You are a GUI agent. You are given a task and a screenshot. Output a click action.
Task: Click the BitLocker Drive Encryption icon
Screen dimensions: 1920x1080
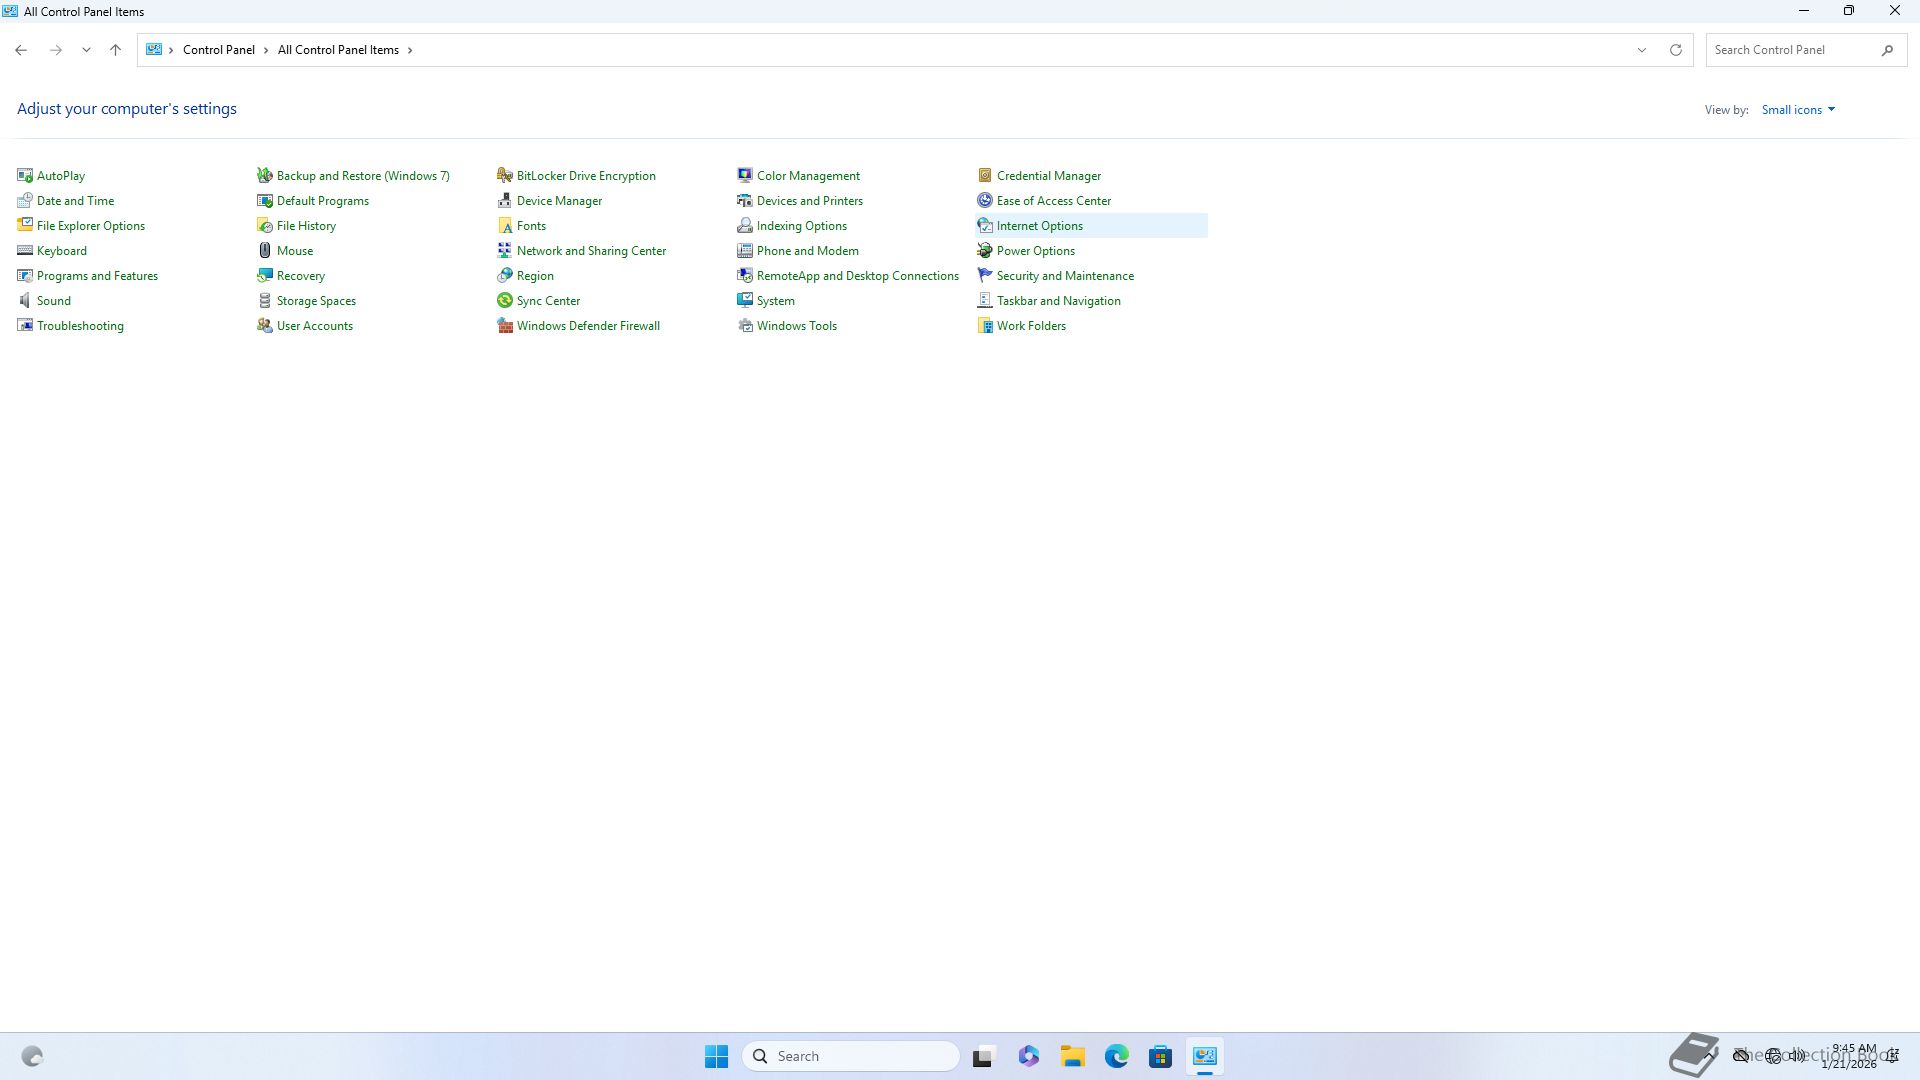point(505,176)
